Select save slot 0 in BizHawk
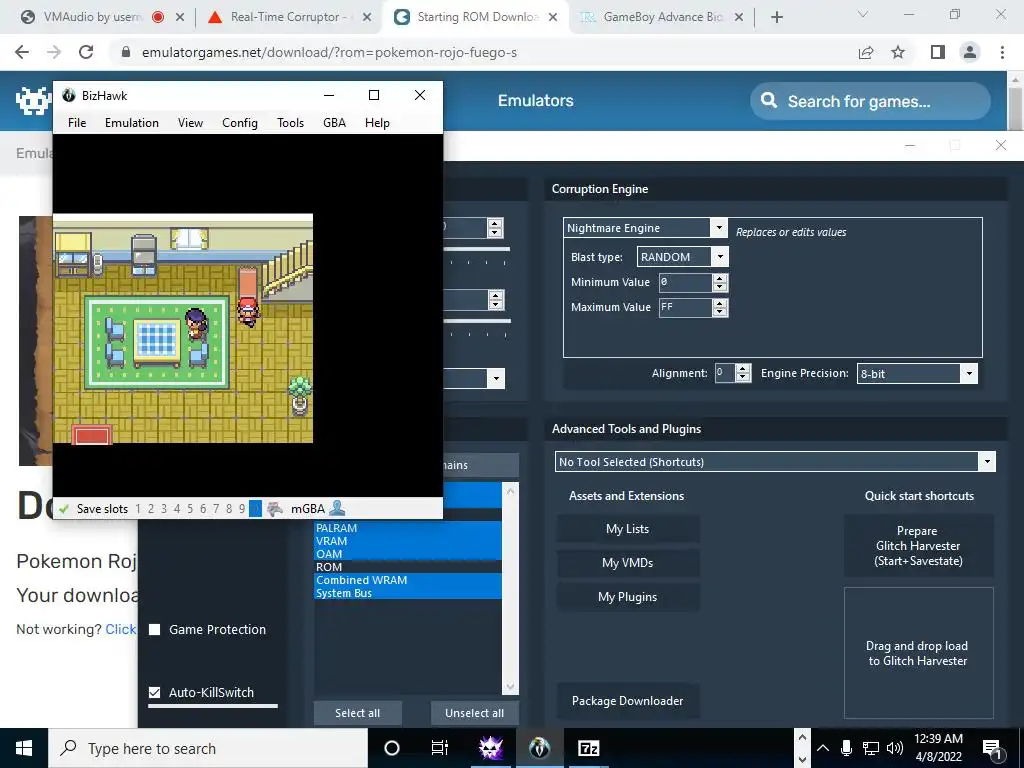The image size is (1024, 768). 255,509
